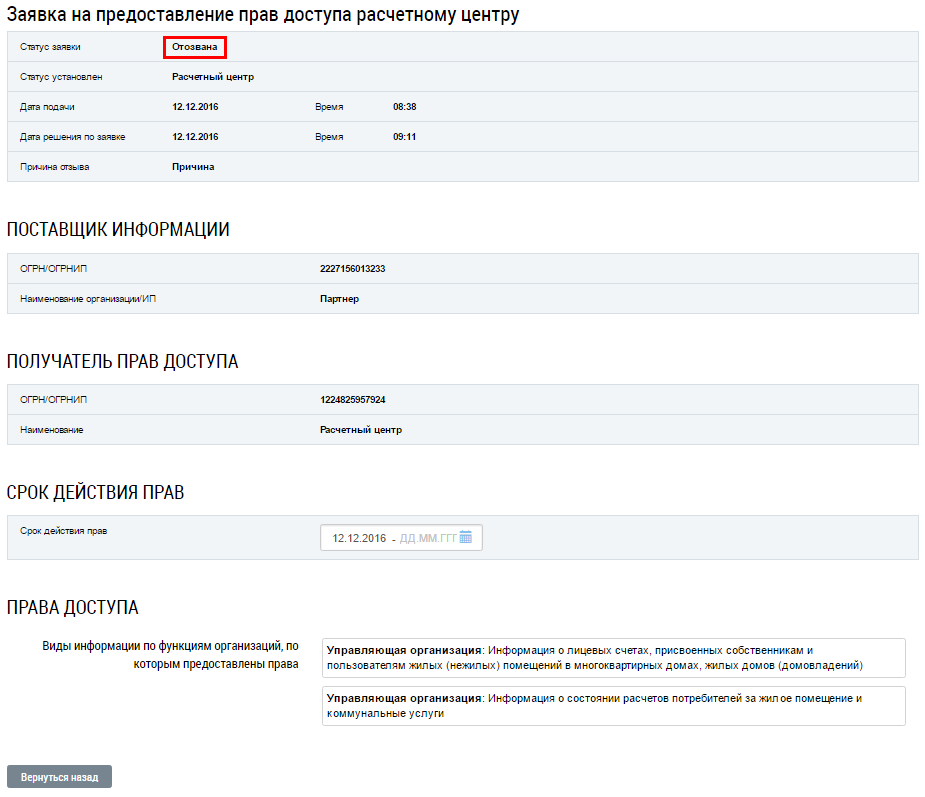Select access right about личевых счетах information

[x=613, y=657]
